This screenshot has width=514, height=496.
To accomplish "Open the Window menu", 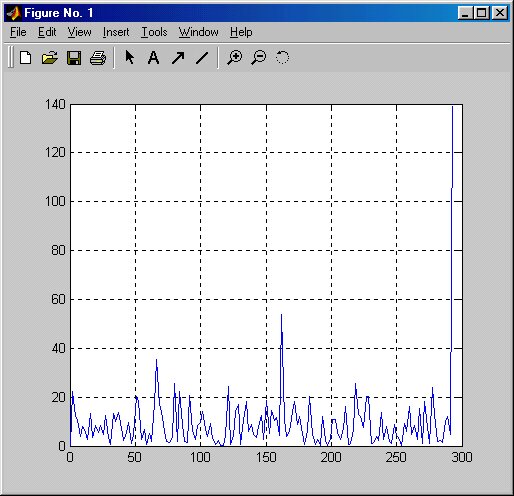I will pos(198,32).
